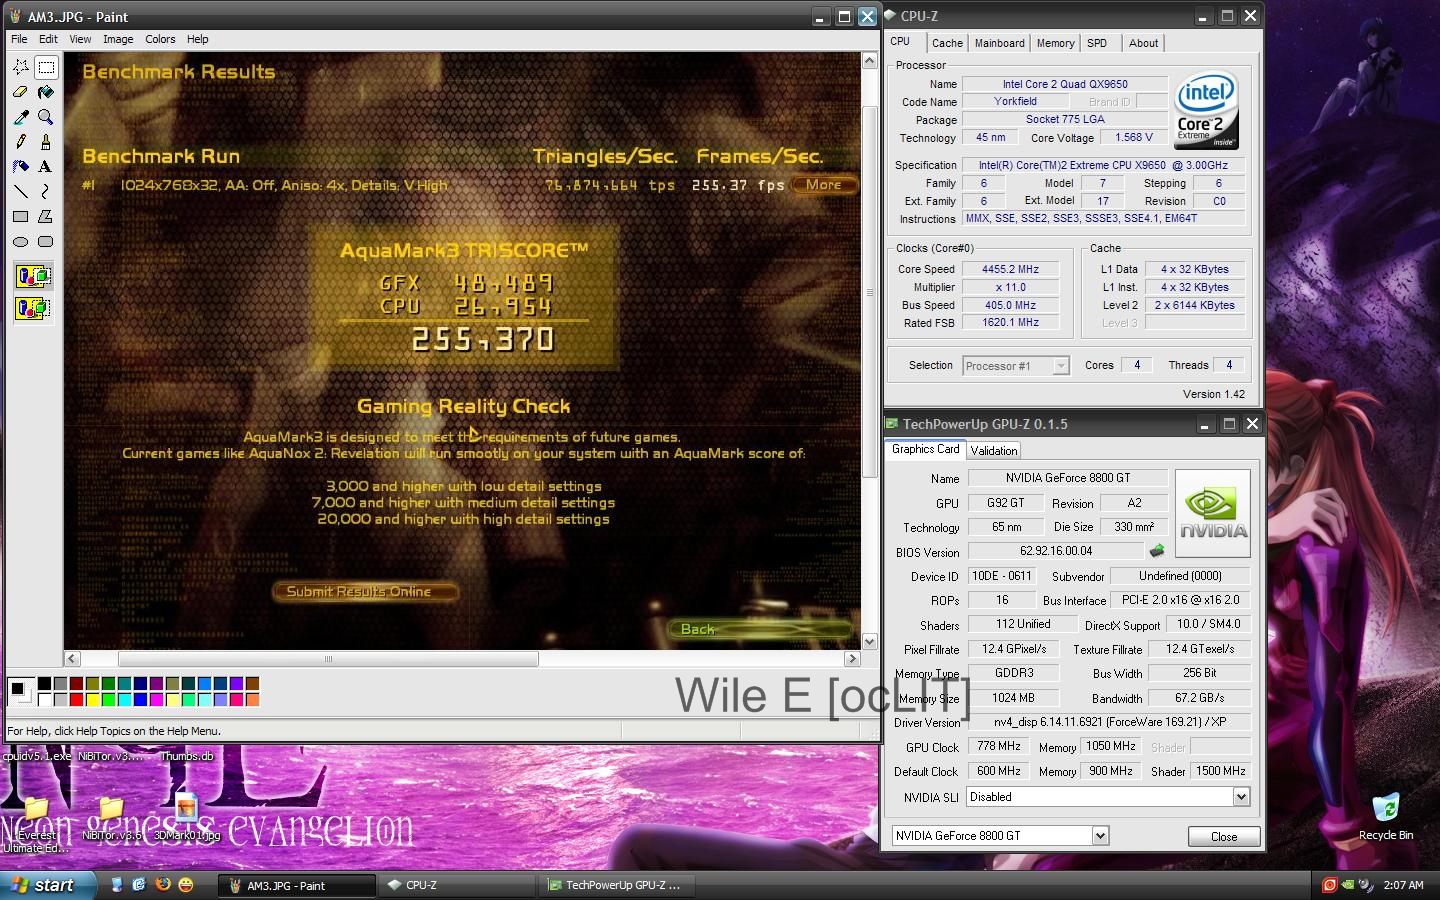Open the NiBiTor.v3.6 desktop folder
The image size is (1440, 900).
(x=111, y=817)
